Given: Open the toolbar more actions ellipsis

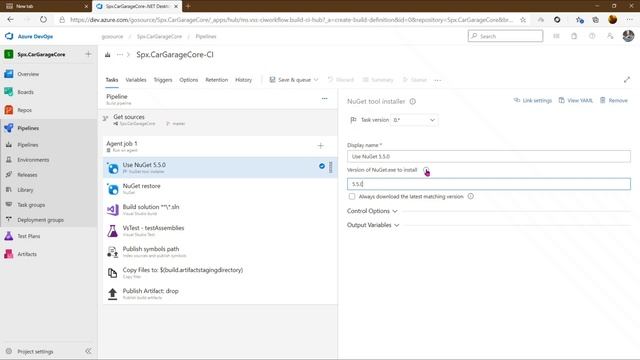Looking at the screenshot, I should click(x=438, y=80).
